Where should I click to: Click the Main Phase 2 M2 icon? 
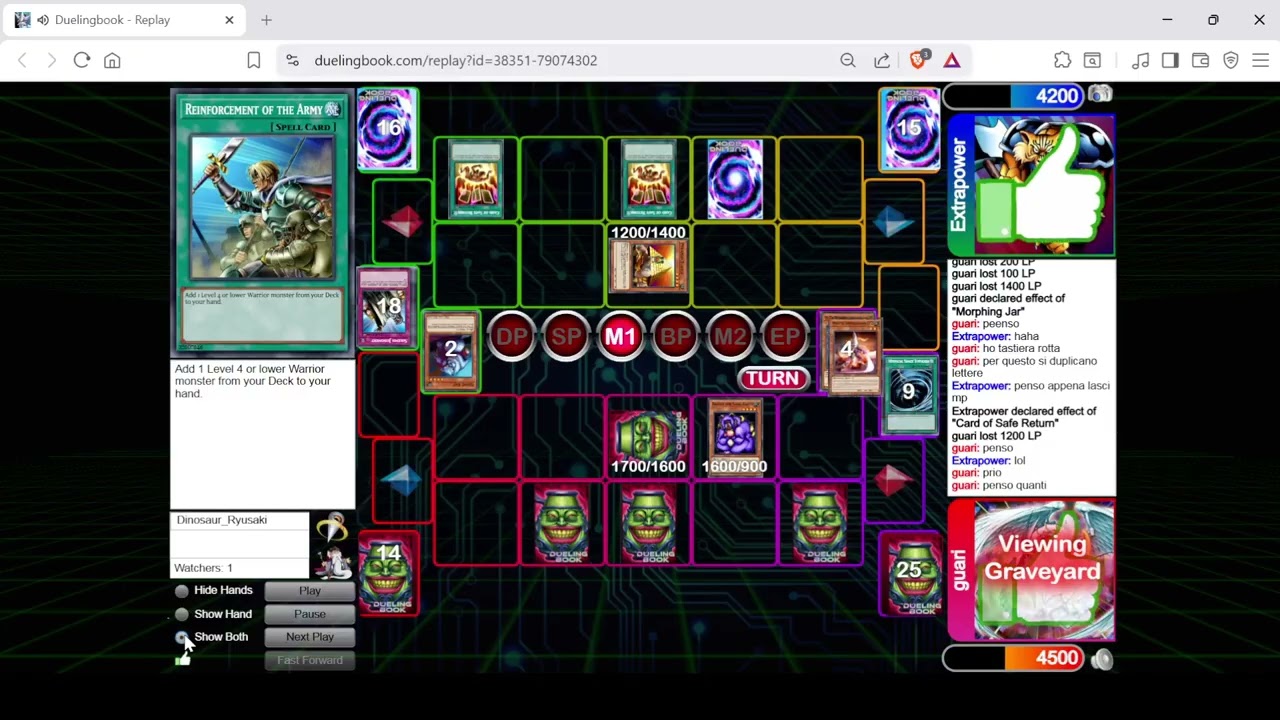point(729,337)
